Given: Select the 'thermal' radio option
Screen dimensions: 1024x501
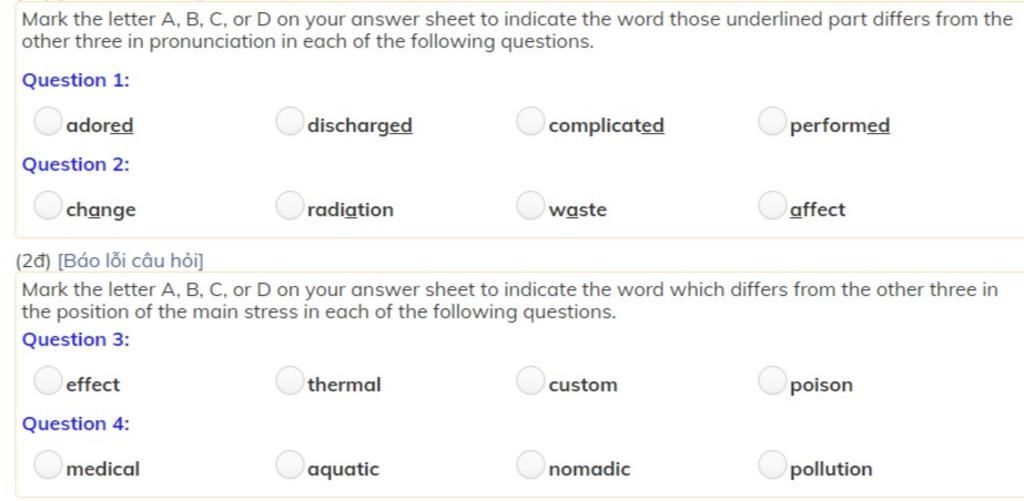Looking at the screenshot, I should point(289,381).
